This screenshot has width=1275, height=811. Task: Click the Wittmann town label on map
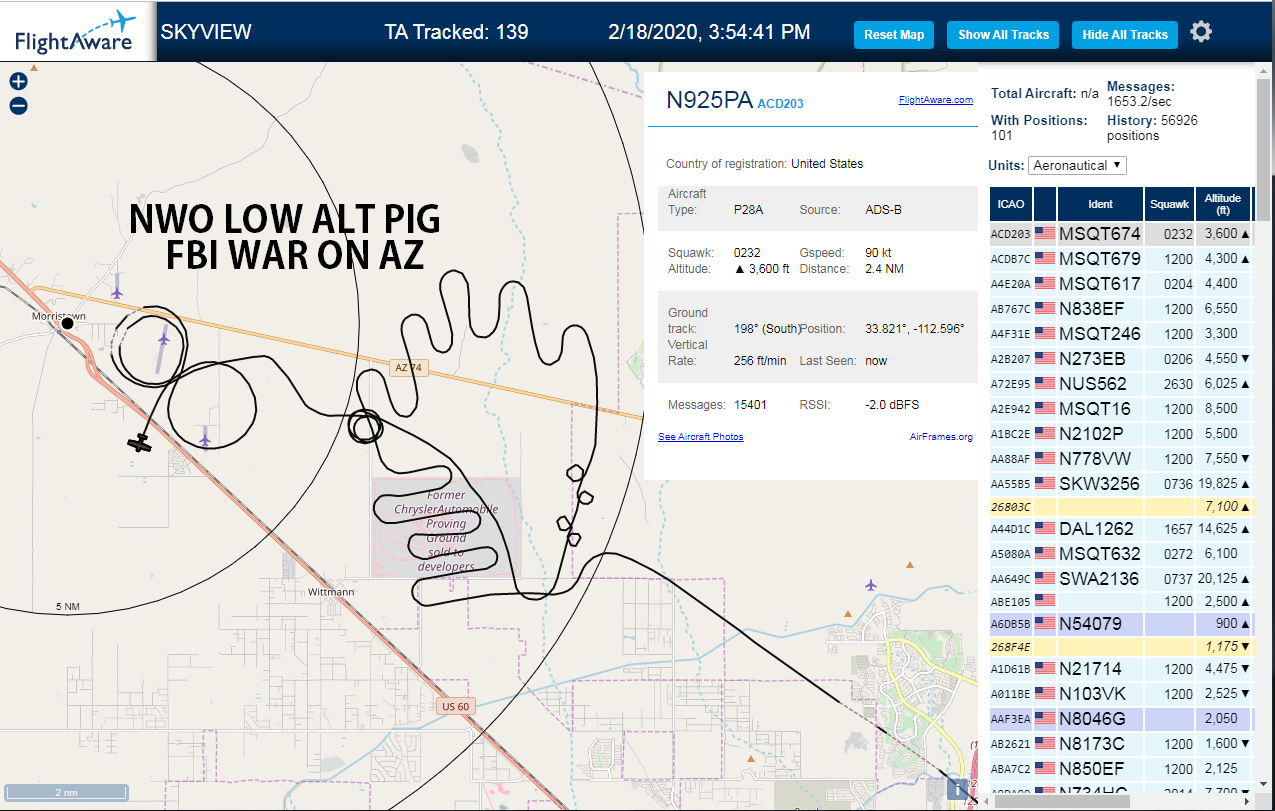(x=330, y=592)
